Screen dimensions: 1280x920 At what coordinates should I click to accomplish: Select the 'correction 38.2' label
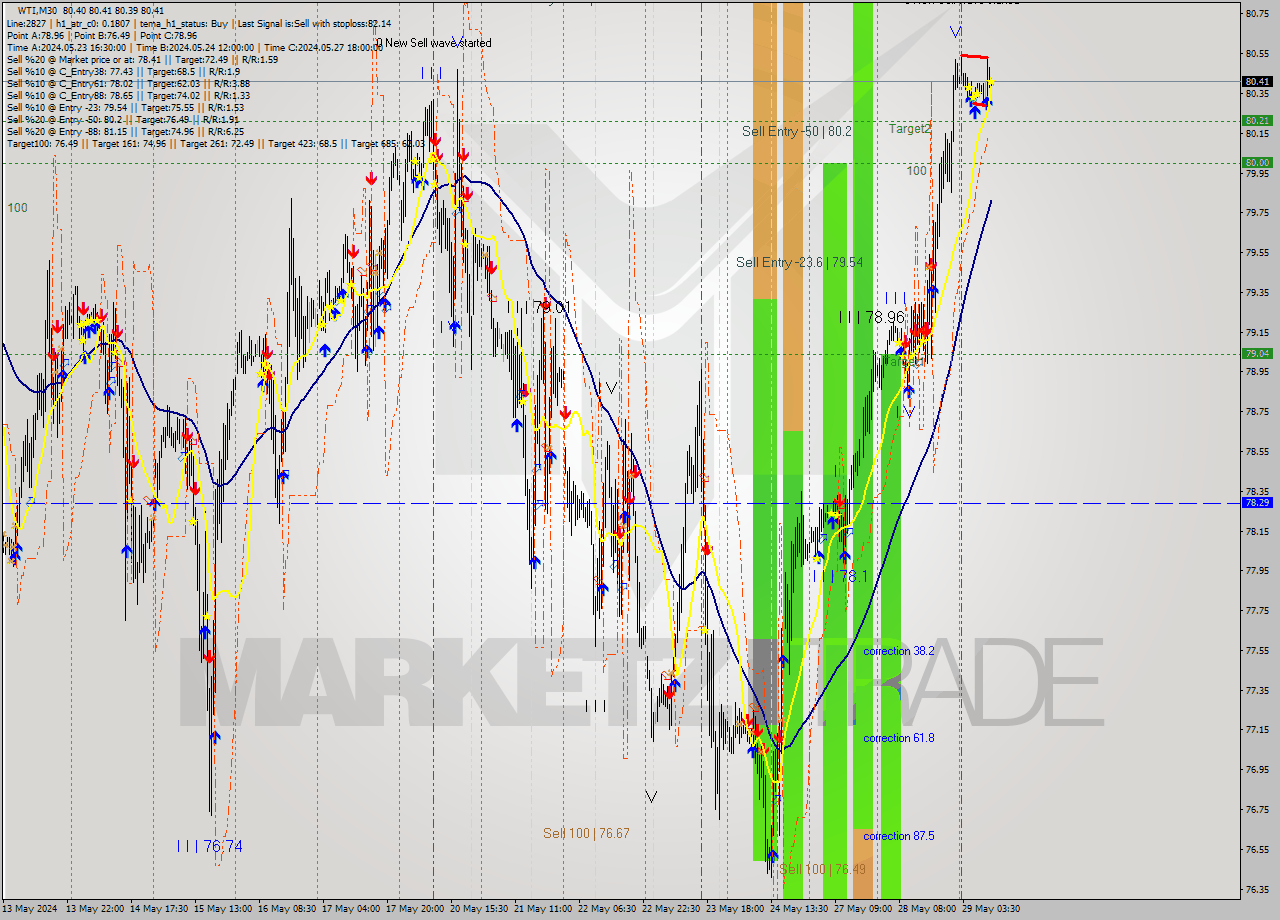899,651
